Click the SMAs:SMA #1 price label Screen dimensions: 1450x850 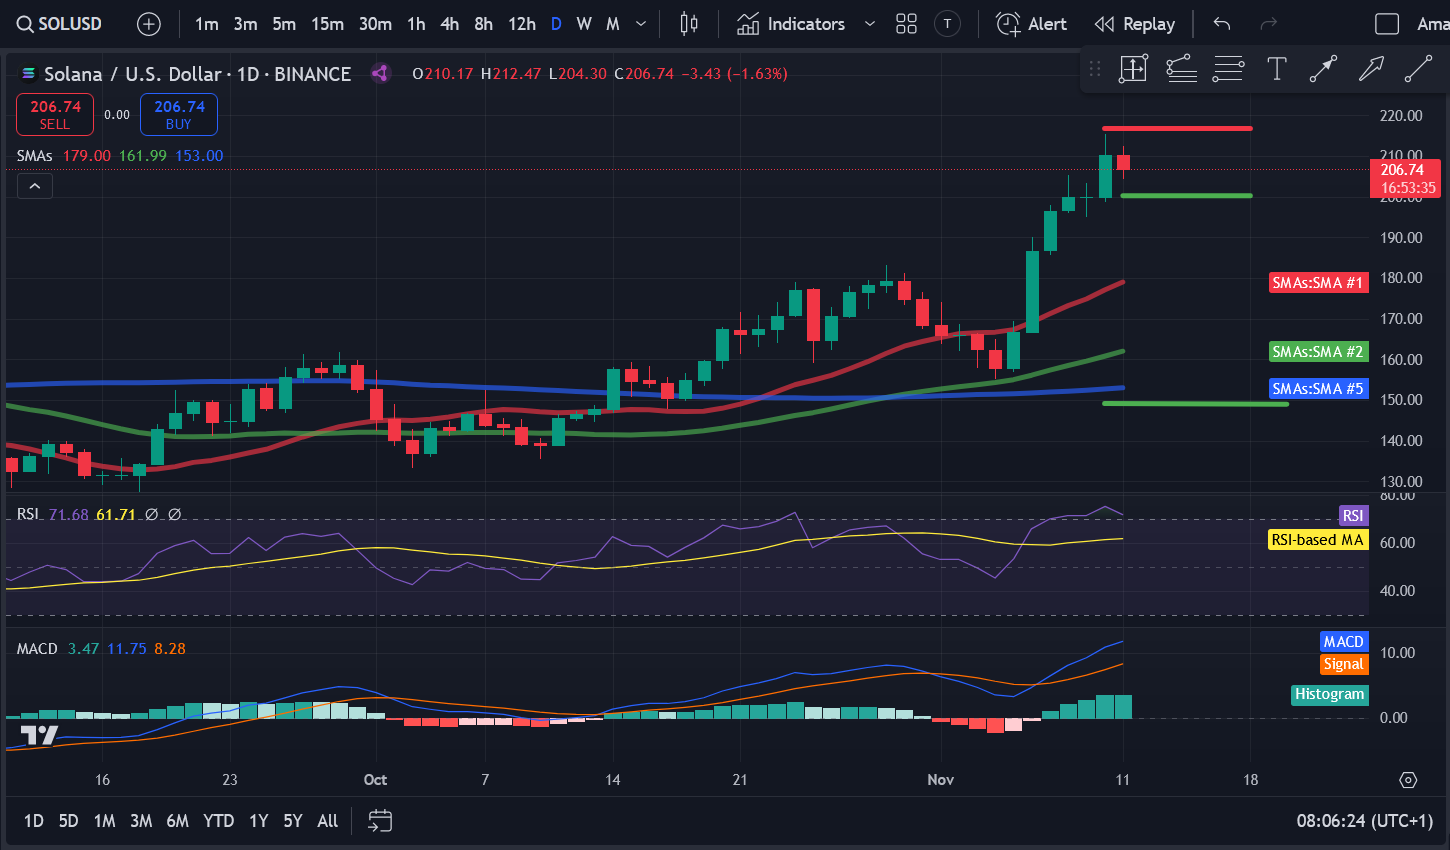pyautogui.click(x=1317, y=283)
